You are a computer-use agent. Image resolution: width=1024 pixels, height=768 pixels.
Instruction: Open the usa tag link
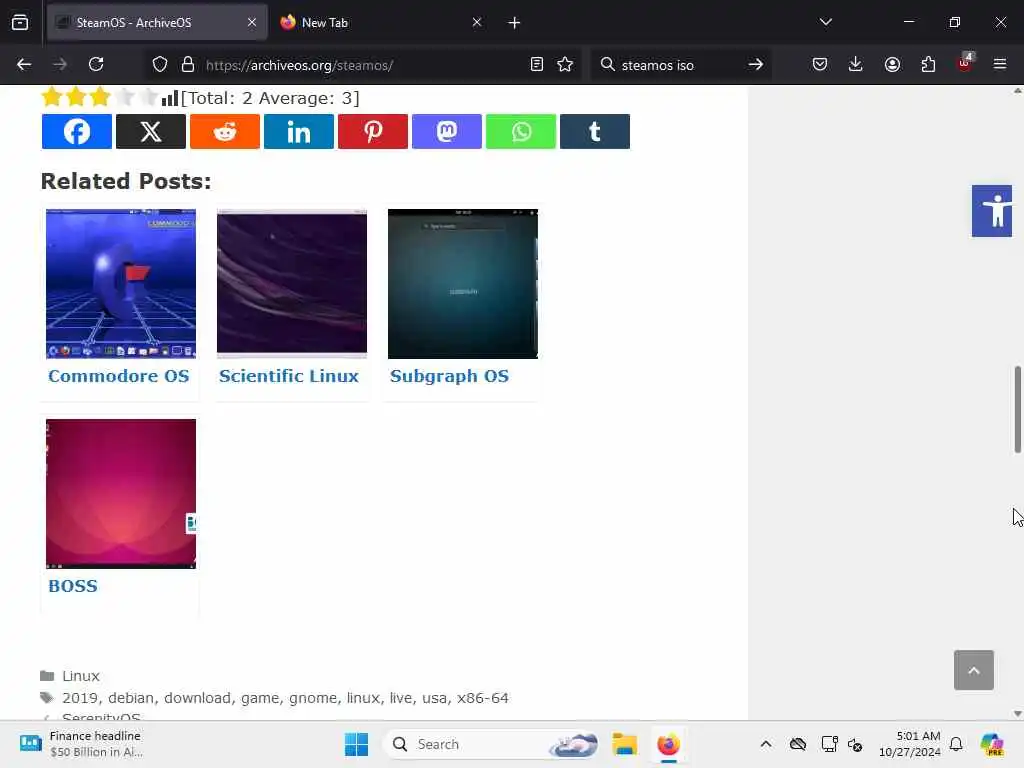tap(434, 698)
